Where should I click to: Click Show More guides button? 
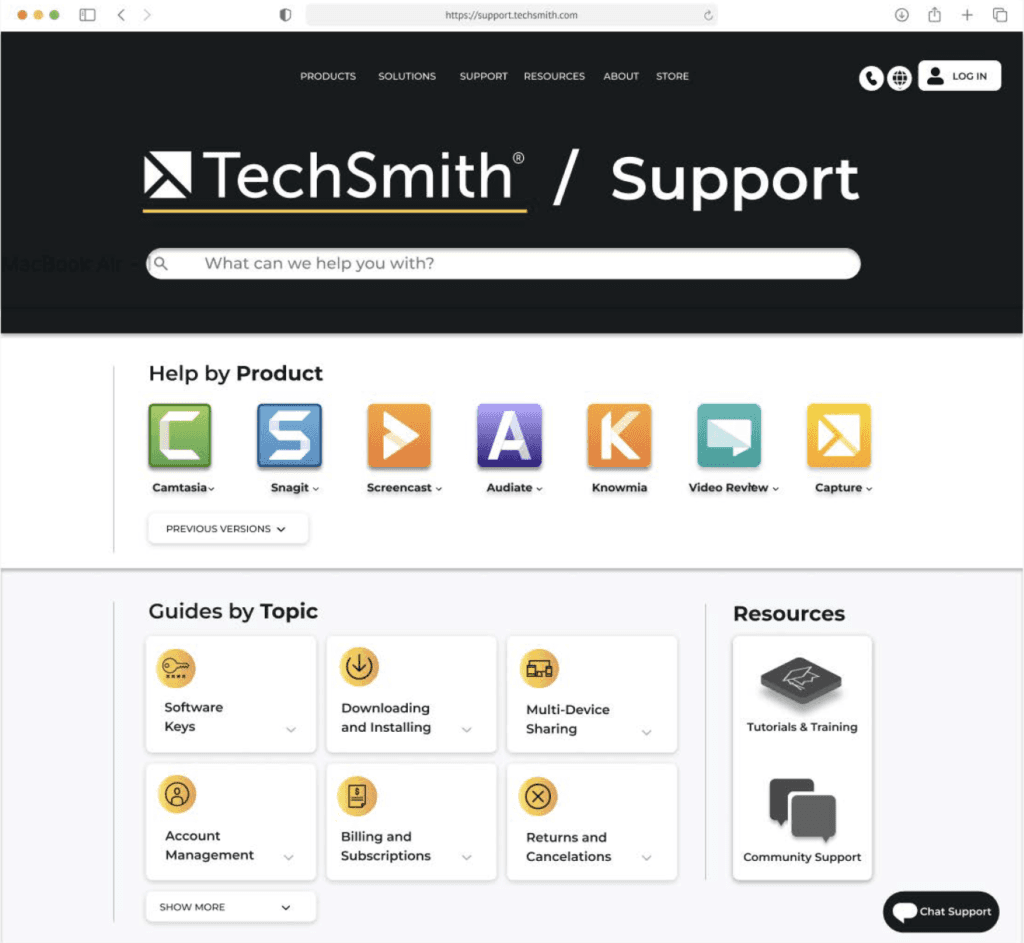coord(231,907)
